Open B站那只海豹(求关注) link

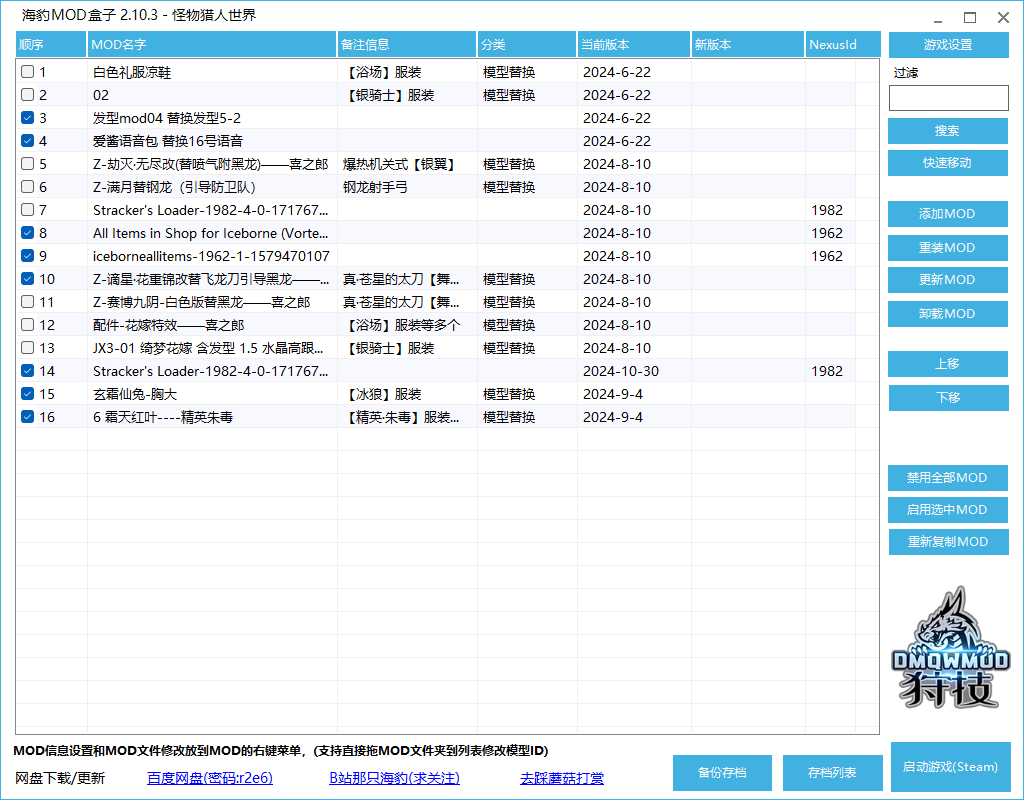(394, 778)
